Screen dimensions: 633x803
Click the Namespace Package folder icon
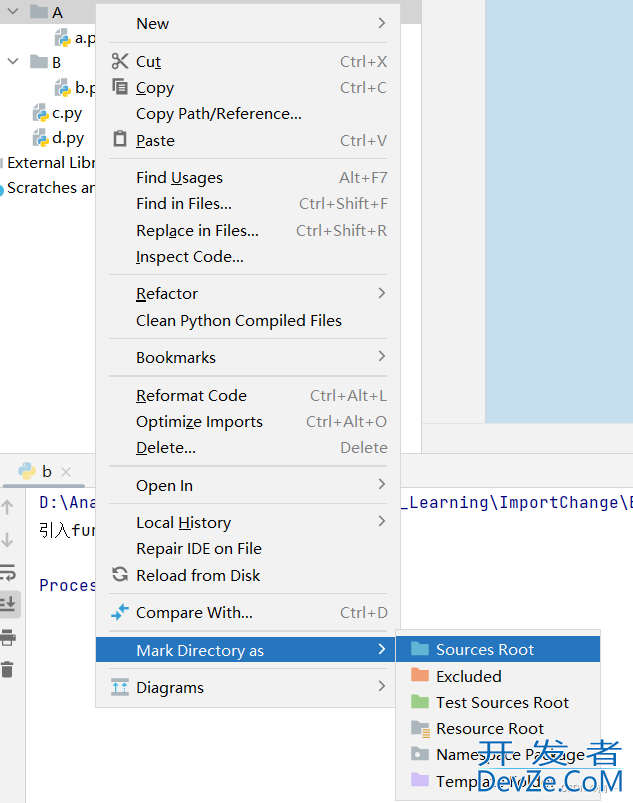coord(420,753)
